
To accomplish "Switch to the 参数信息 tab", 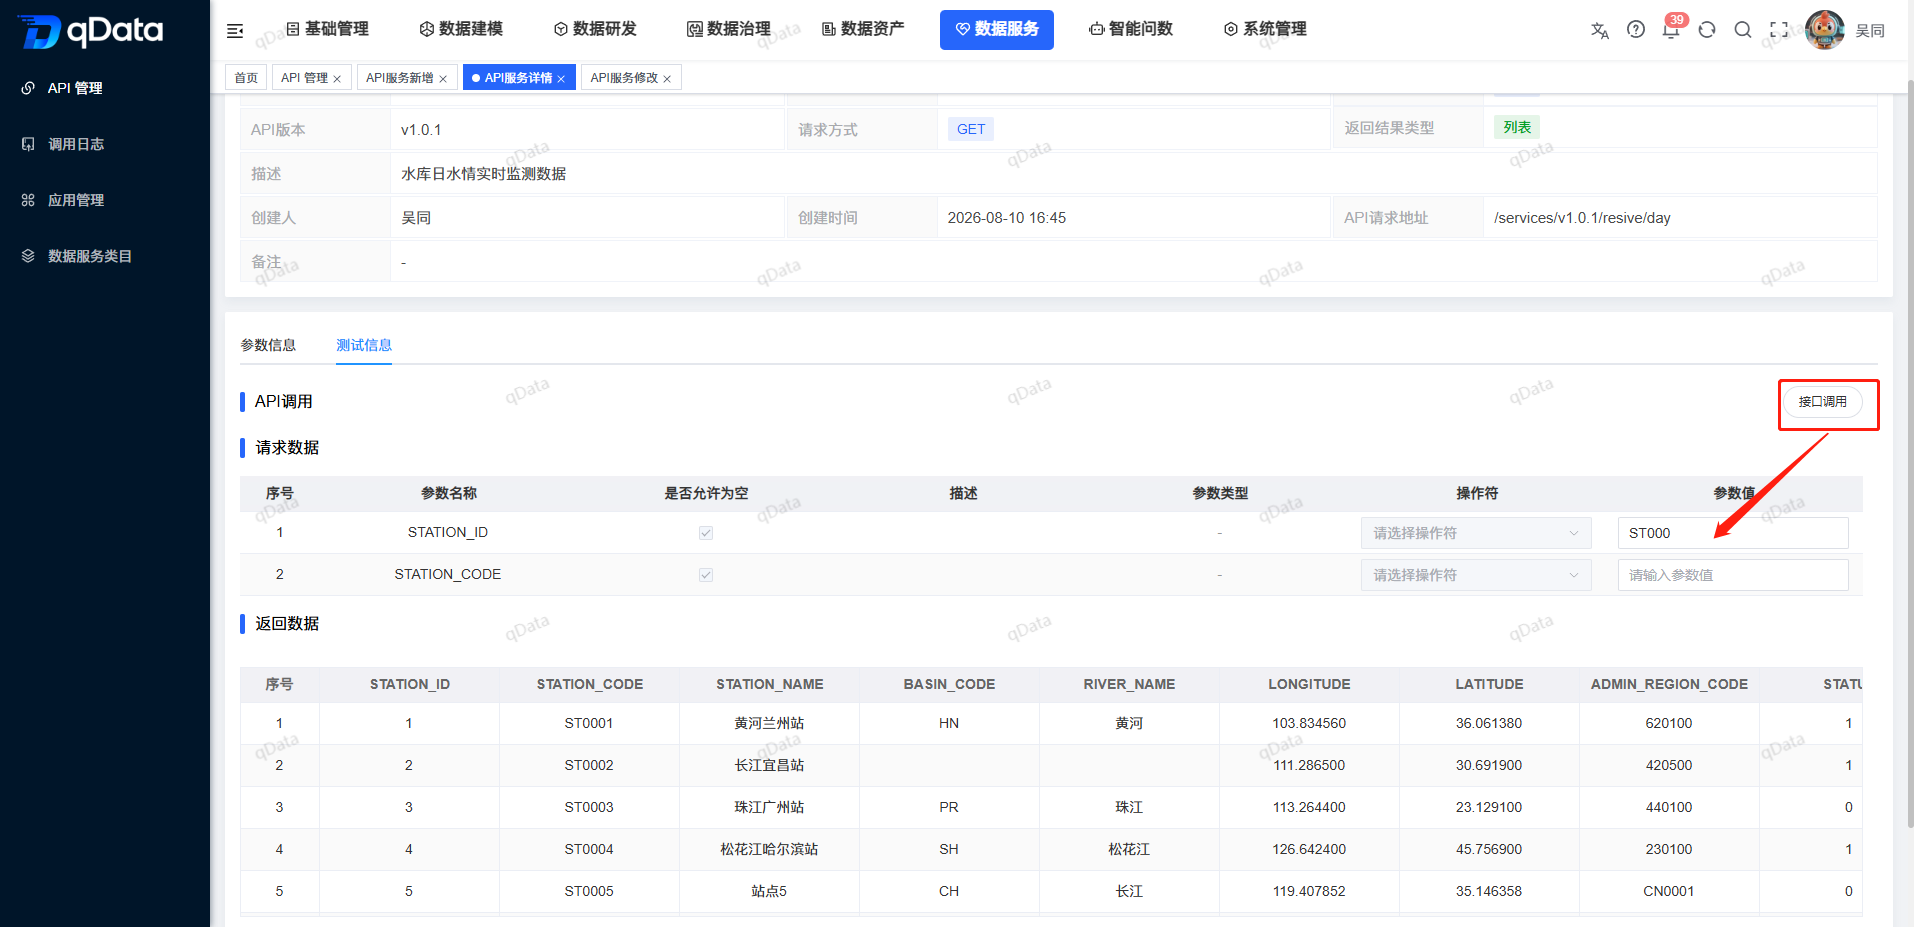I will (x=268, y=345).
